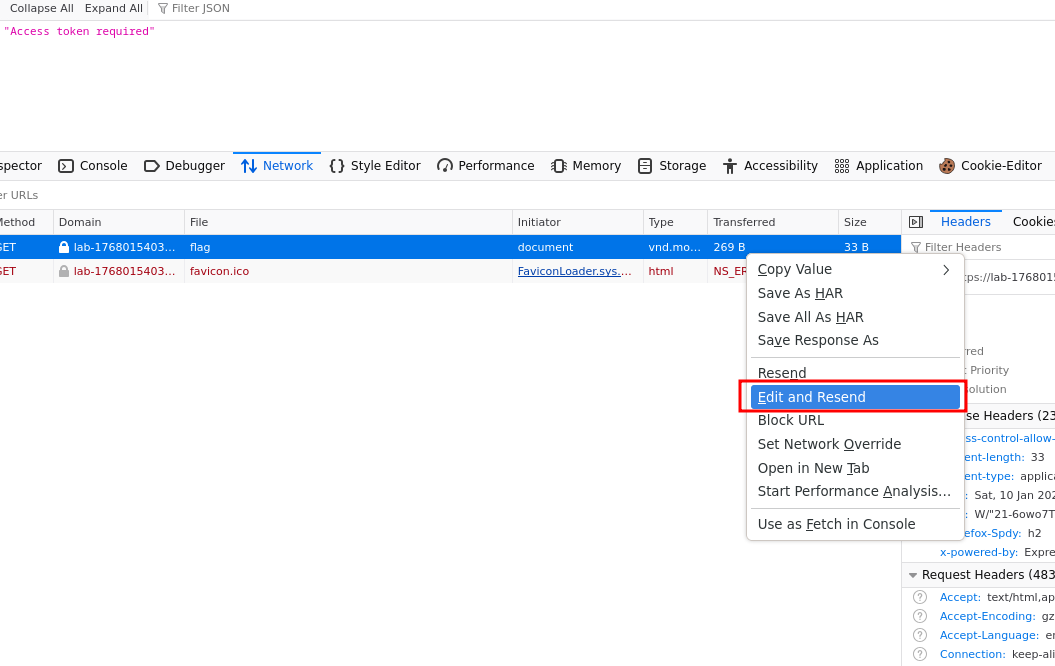The image size is (1055, 666).
Task: Open the Storage panel tab
Action: pos(672,165)
